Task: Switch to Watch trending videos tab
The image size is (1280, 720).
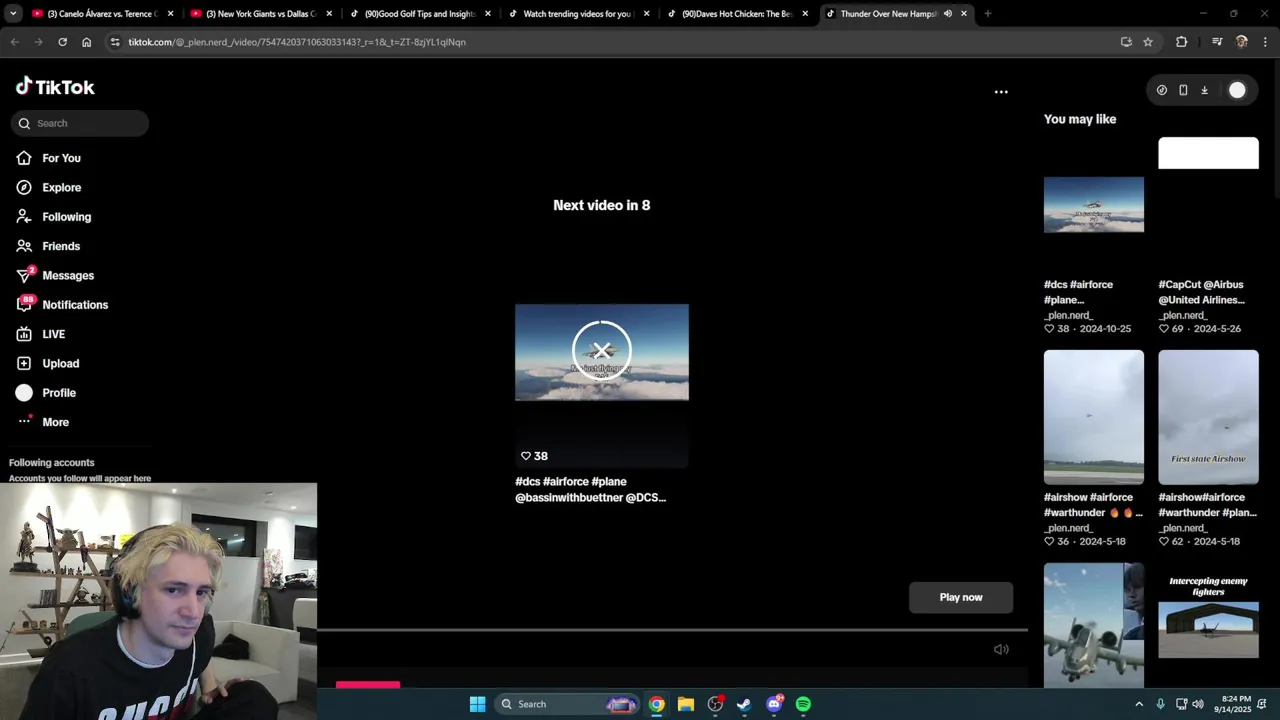Action: 576,14
